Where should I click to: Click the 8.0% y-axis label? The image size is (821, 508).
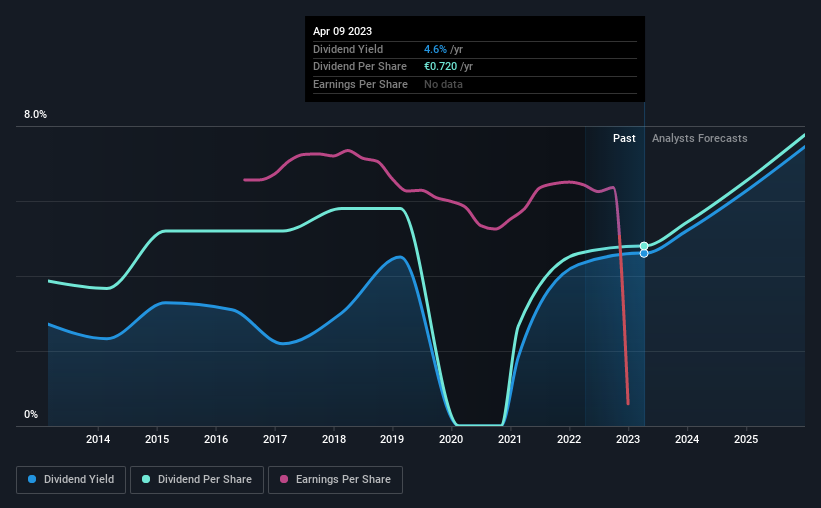pos(35,115)
